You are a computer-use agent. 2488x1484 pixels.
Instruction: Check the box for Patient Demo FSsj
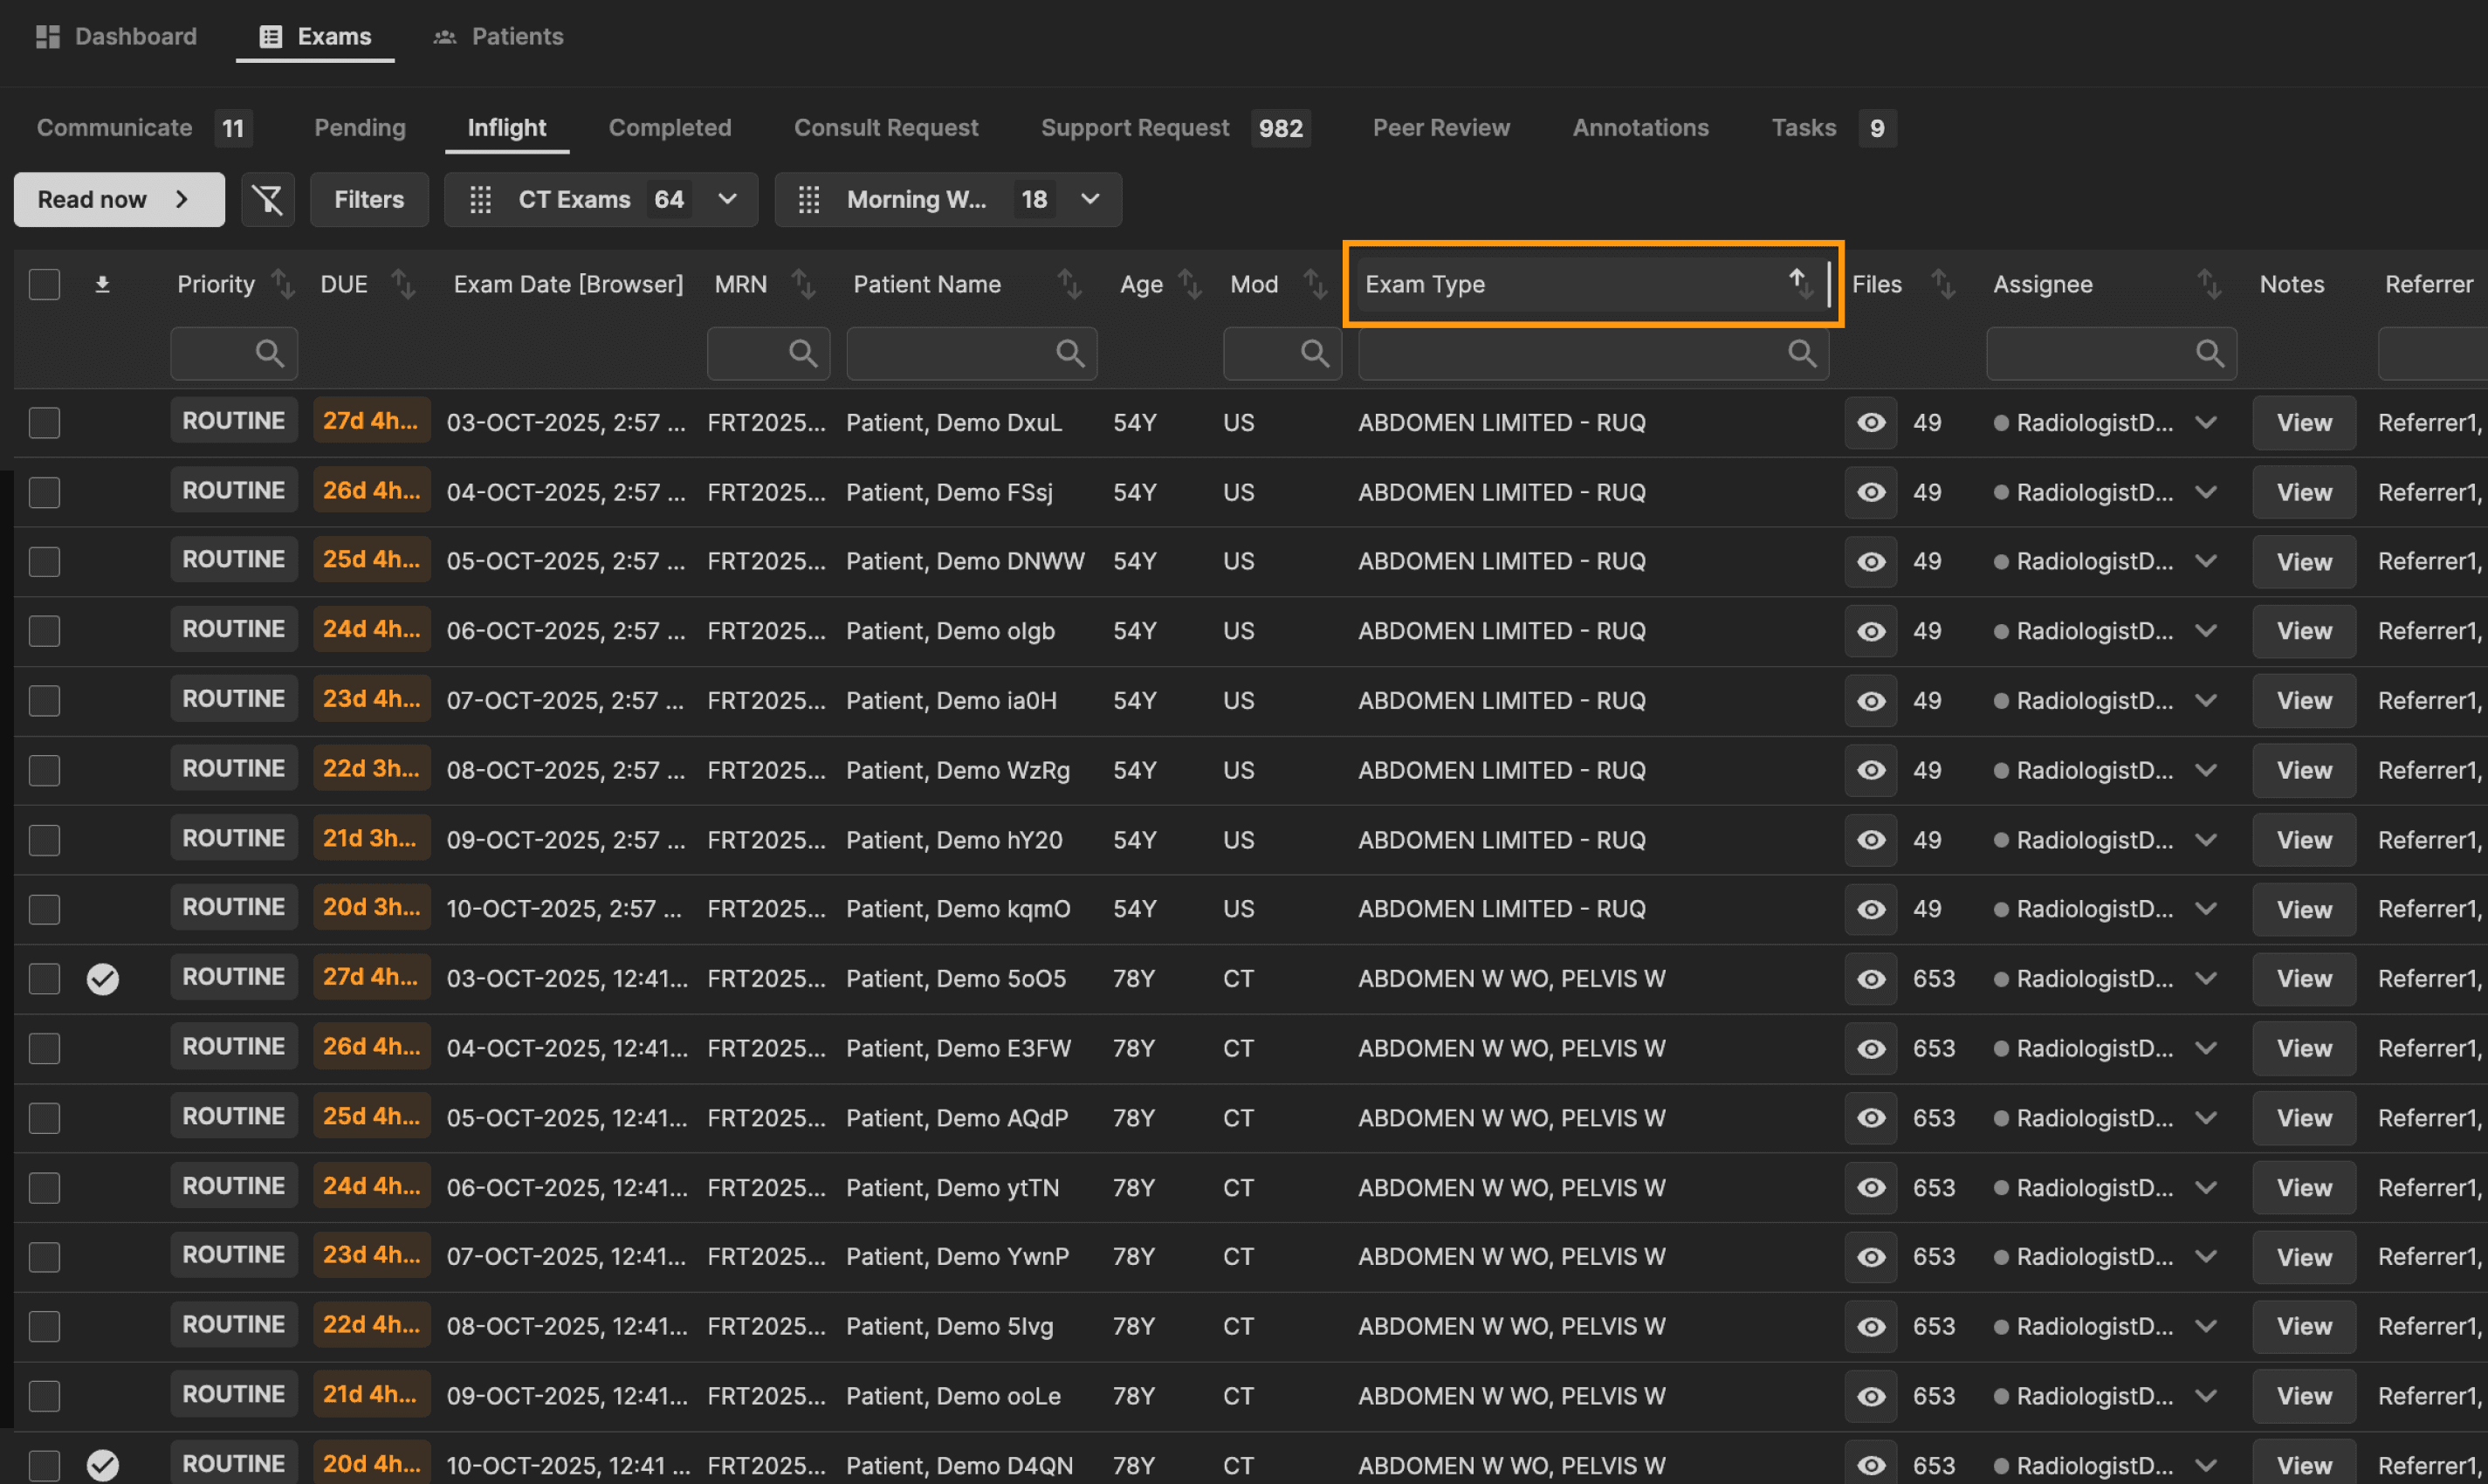tap(44, 493)
